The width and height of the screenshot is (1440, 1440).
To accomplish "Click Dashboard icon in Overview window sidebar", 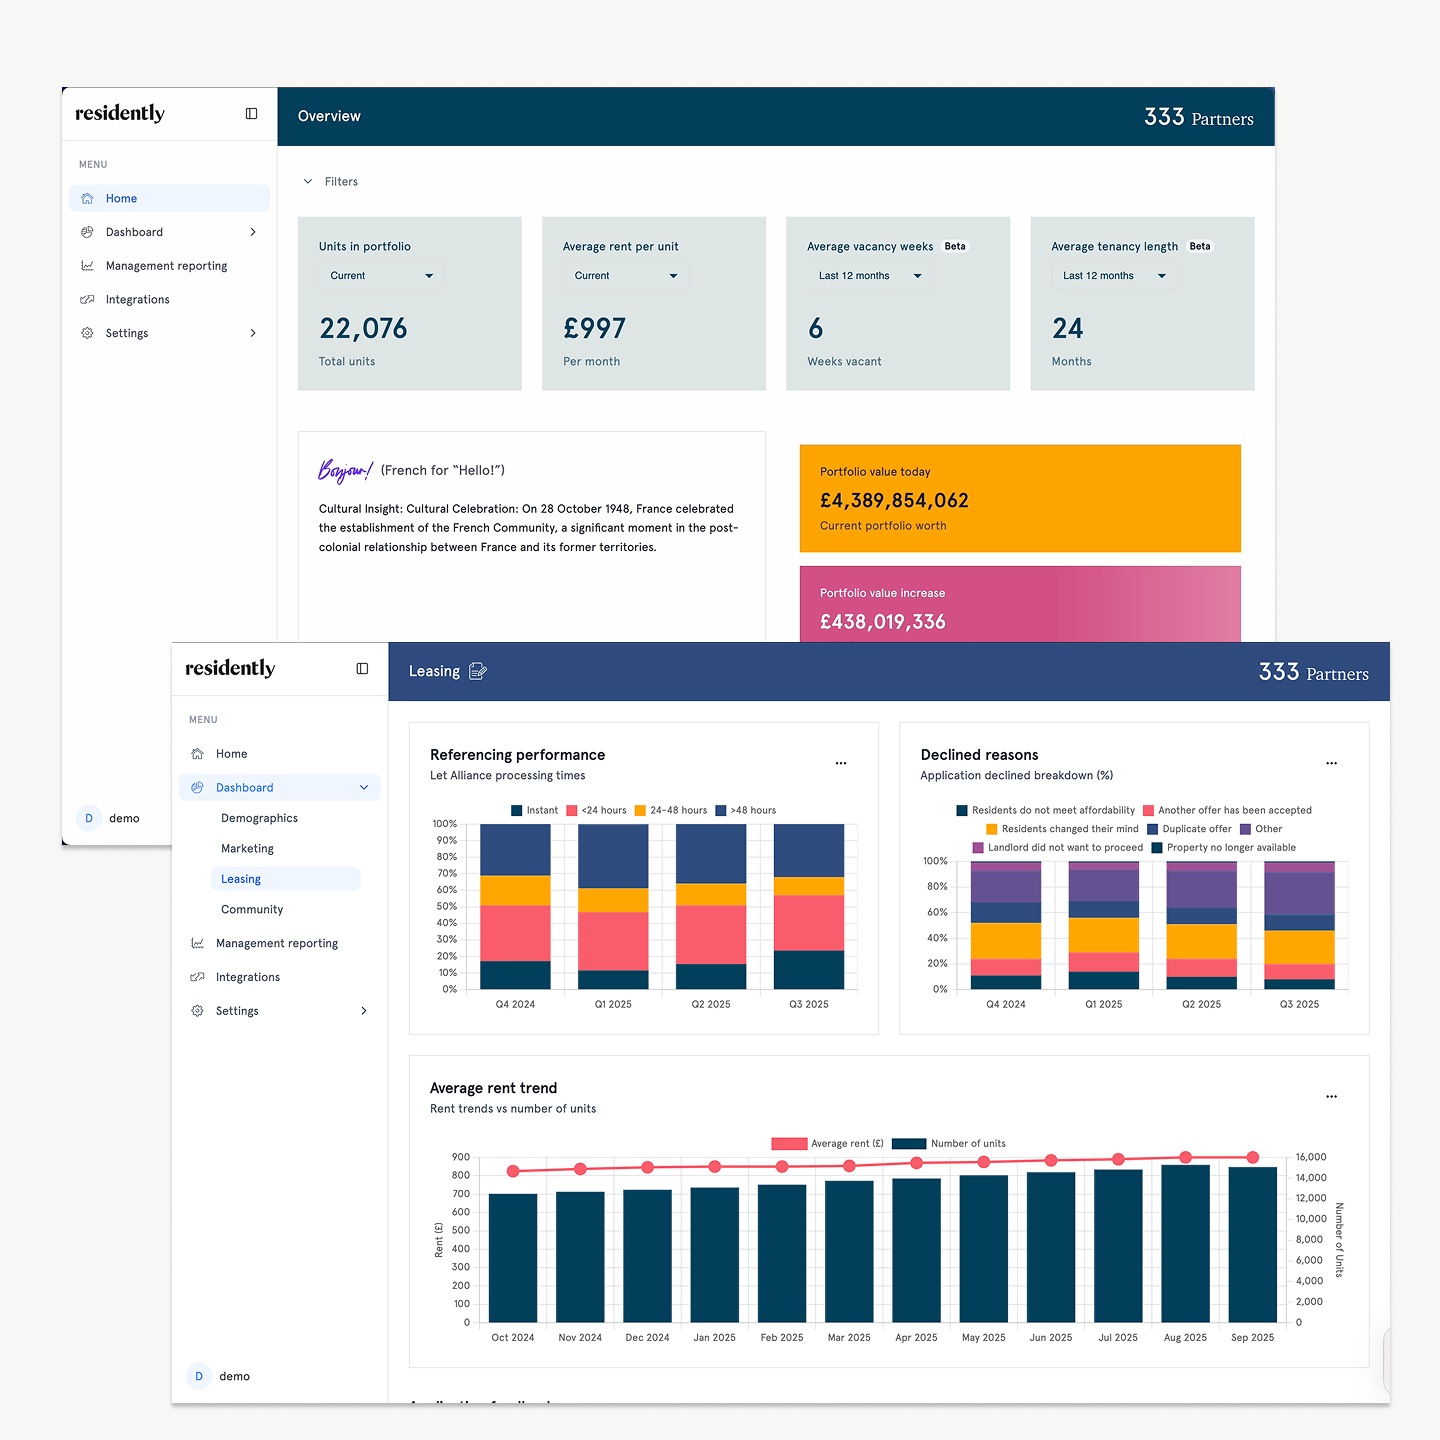I will [x=87, y=232].
